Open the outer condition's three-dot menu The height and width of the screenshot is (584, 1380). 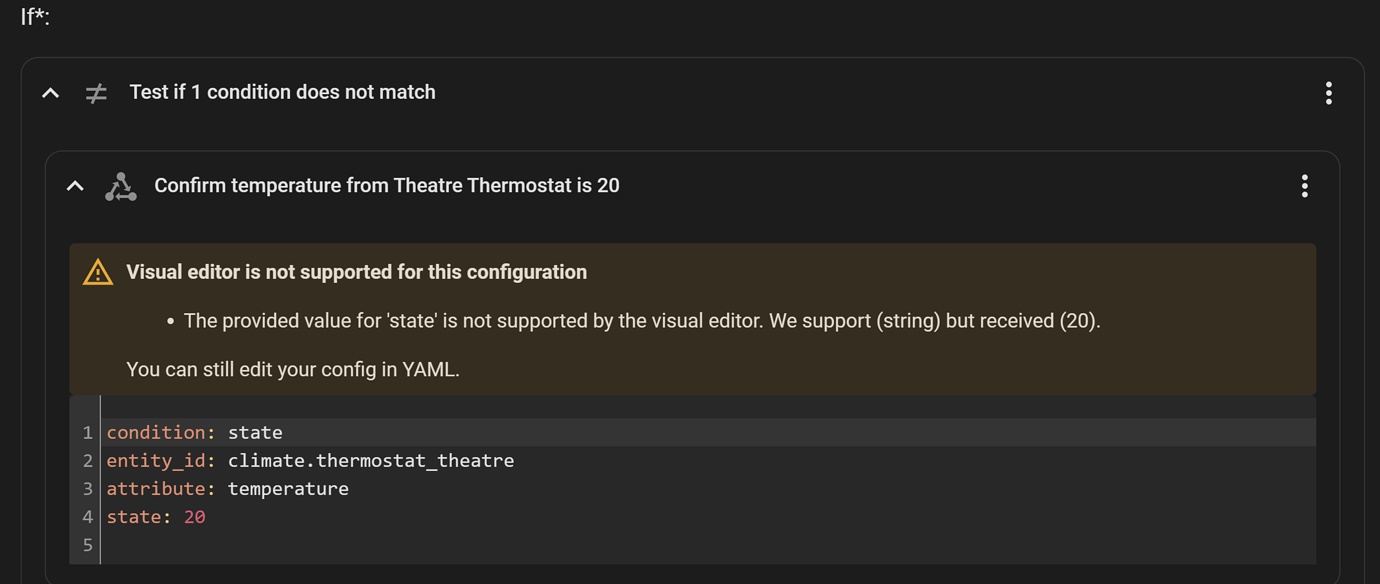point(1328,93)
